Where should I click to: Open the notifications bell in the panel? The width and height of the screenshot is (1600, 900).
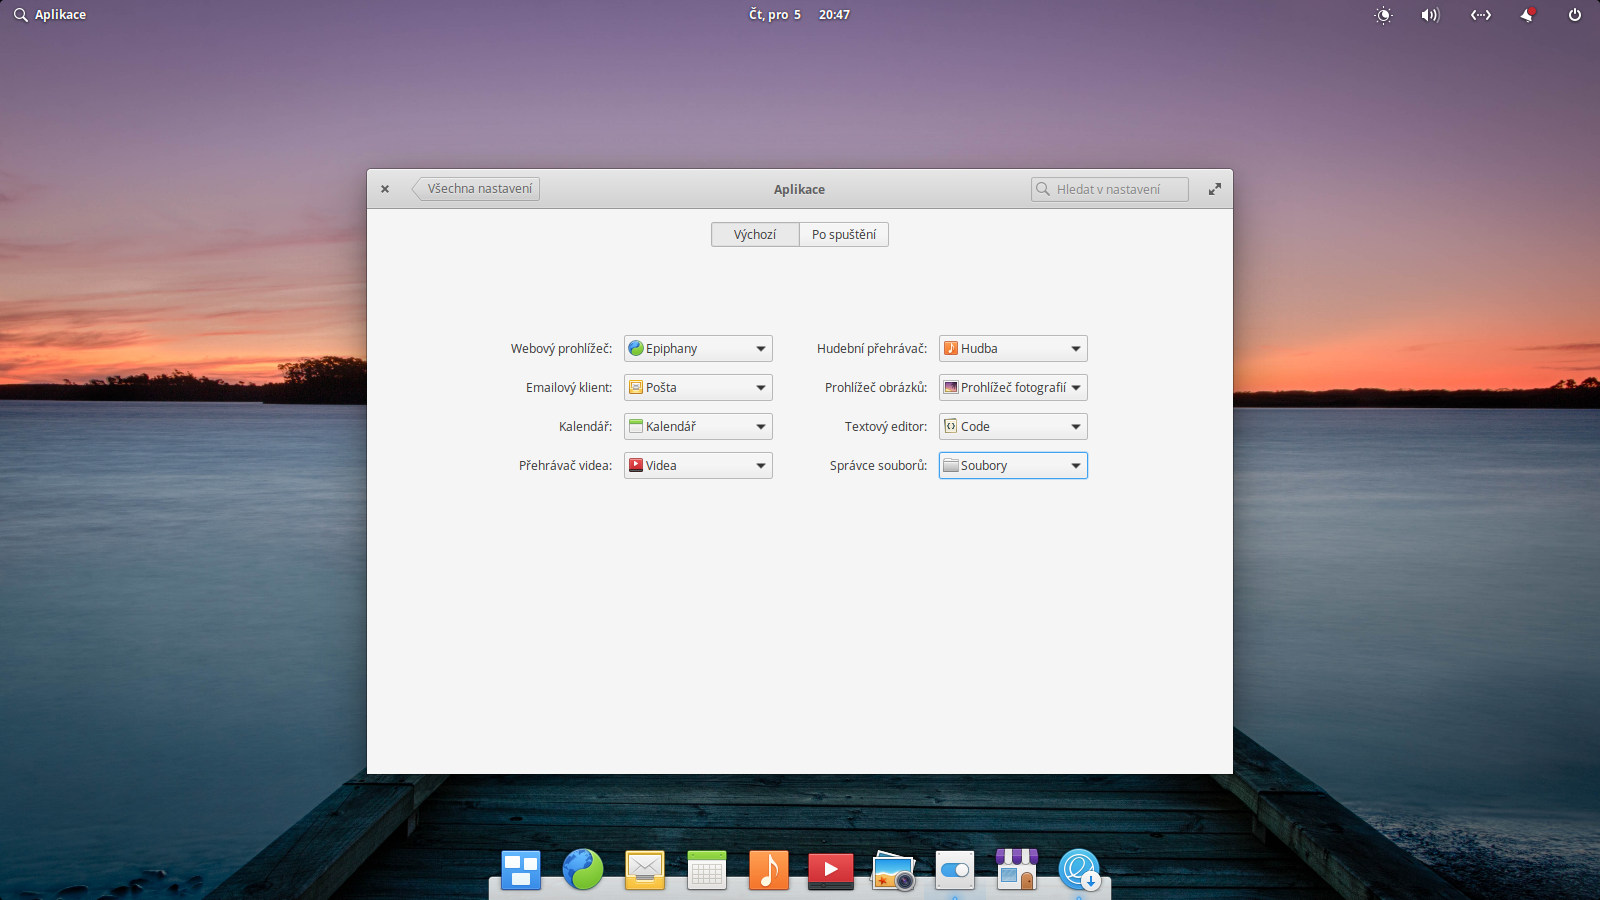point(1526,15)
